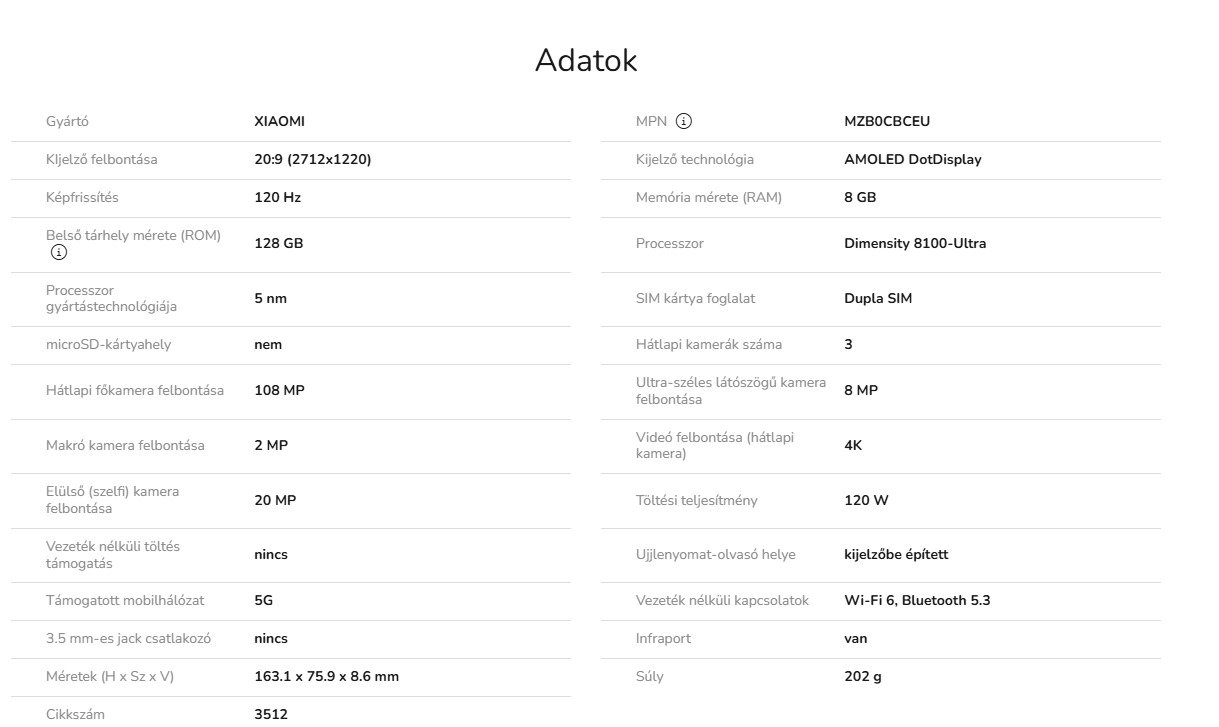Select the Dupla SIM value

878,298
